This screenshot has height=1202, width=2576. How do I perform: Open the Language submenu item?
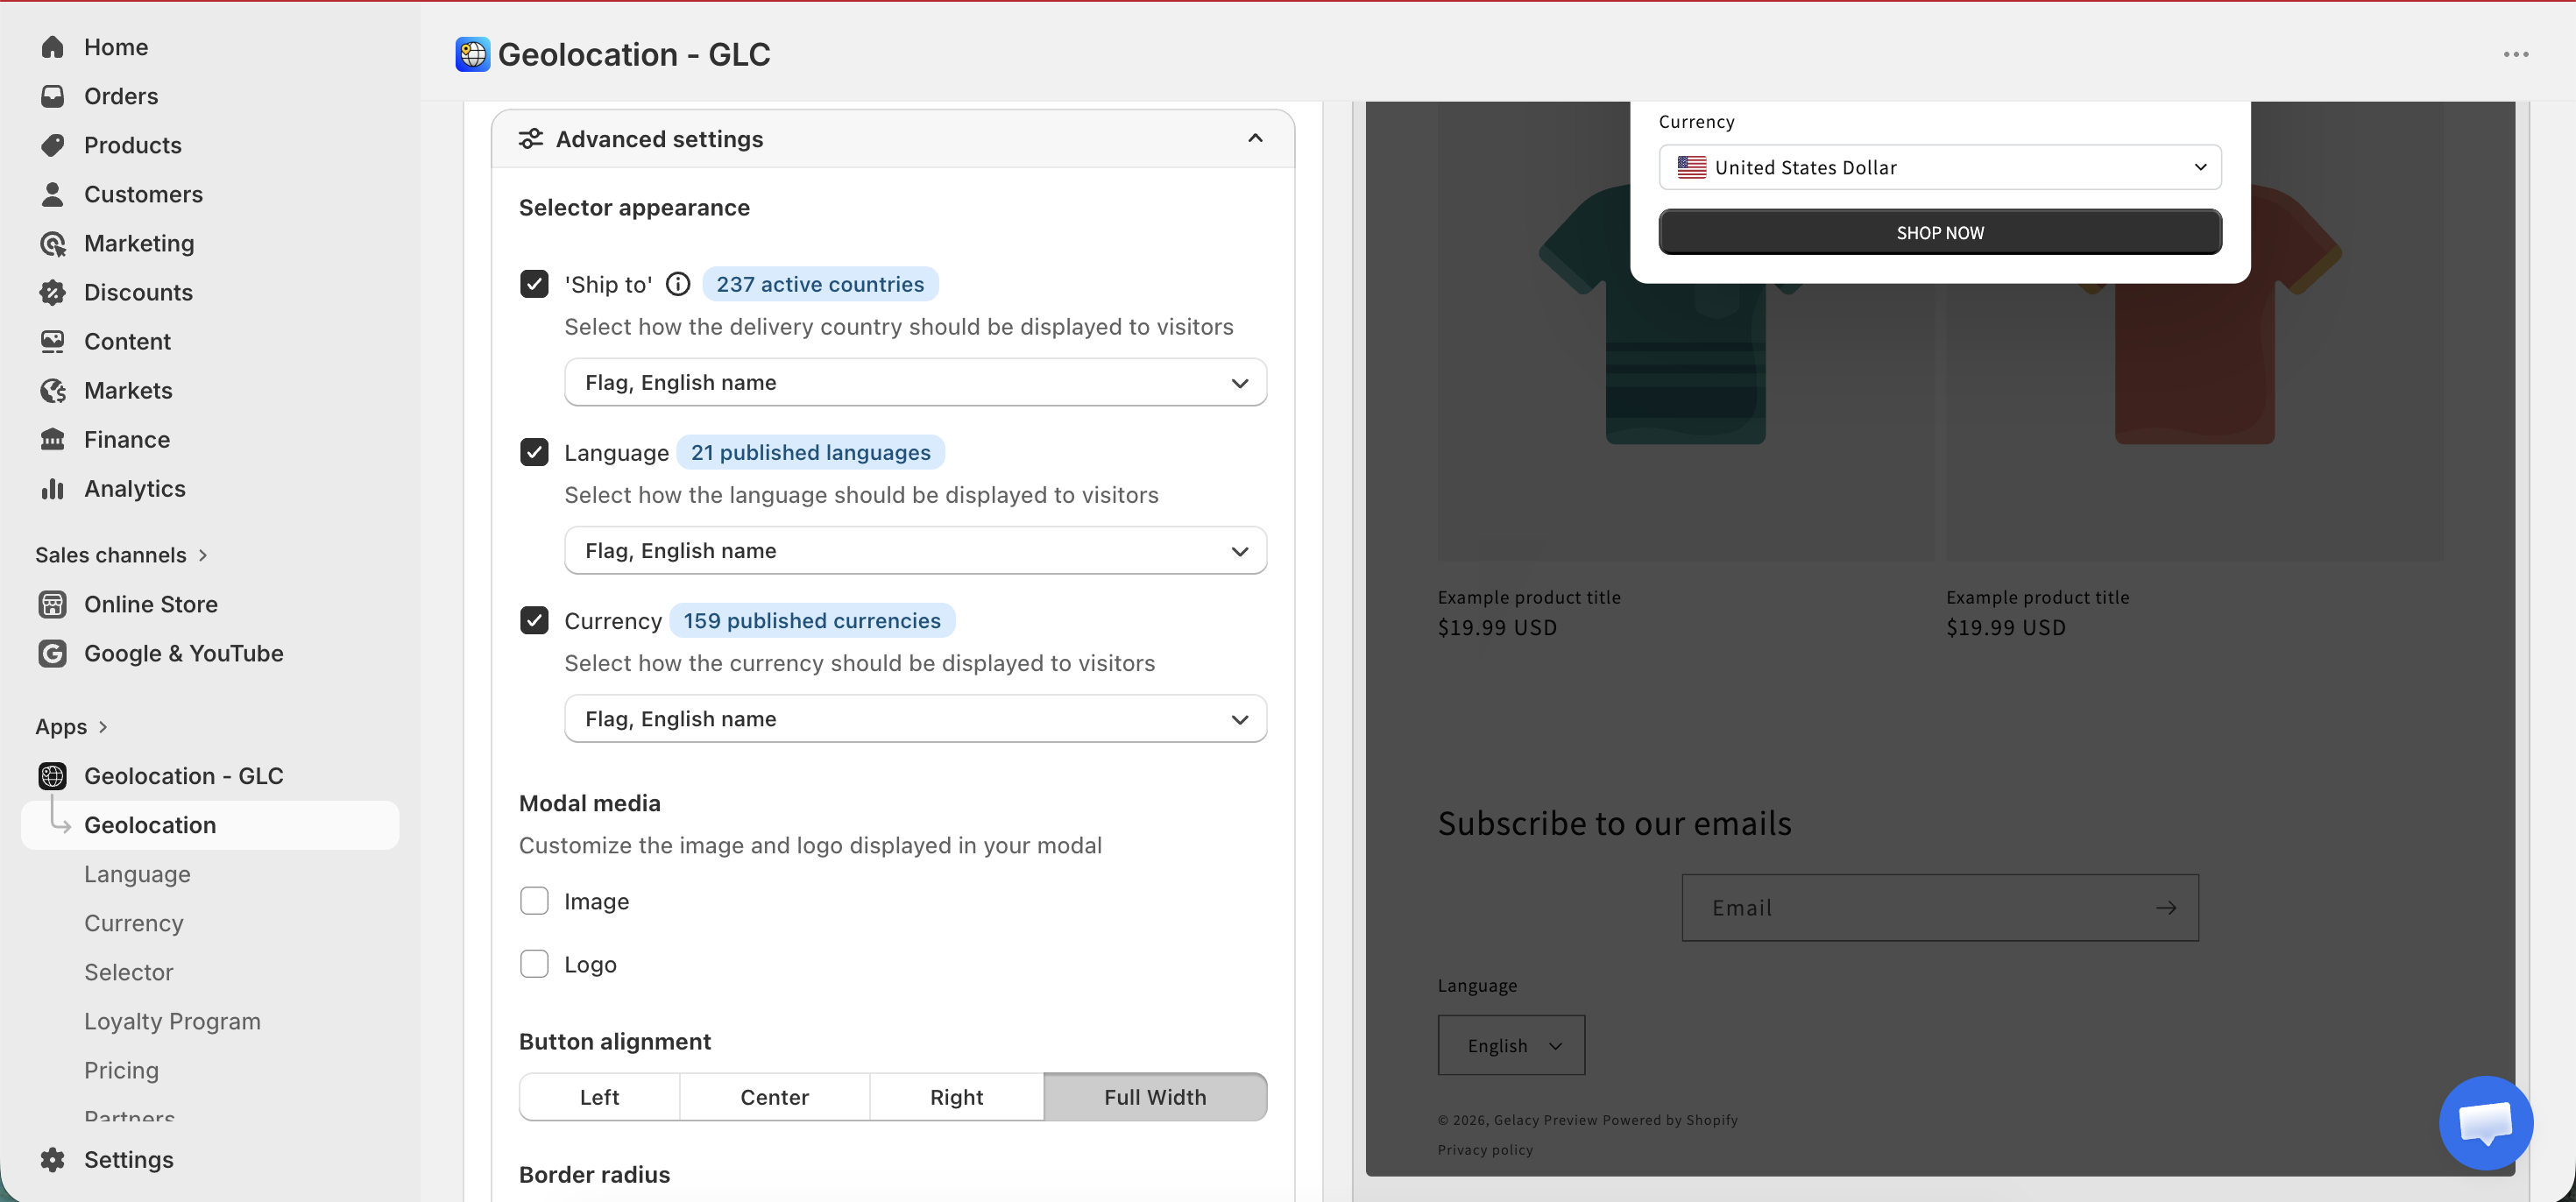click(x=137, y=874)
